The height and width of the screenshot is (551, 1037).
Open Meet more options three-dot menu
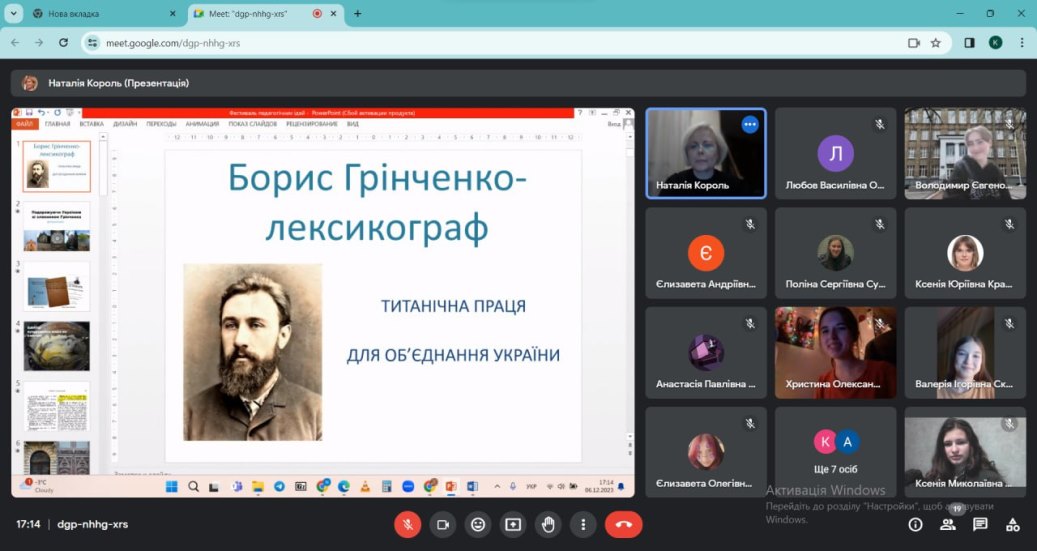pos(583,525)
